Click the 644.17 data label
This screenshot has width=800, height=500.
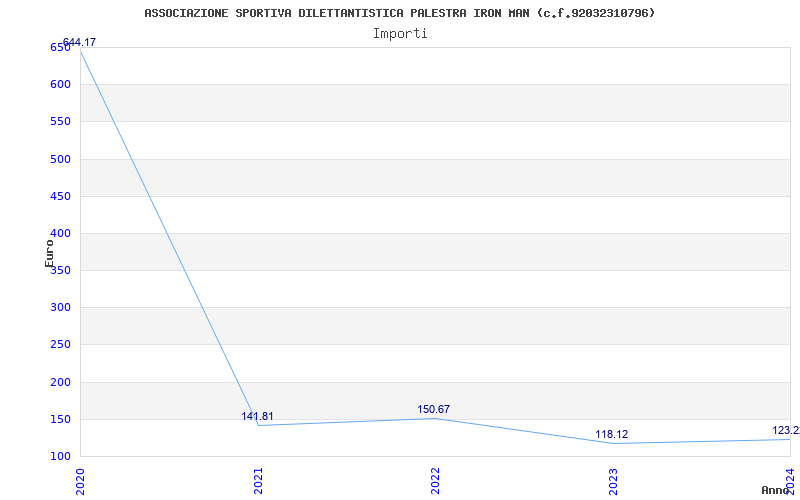click(79, 42)
